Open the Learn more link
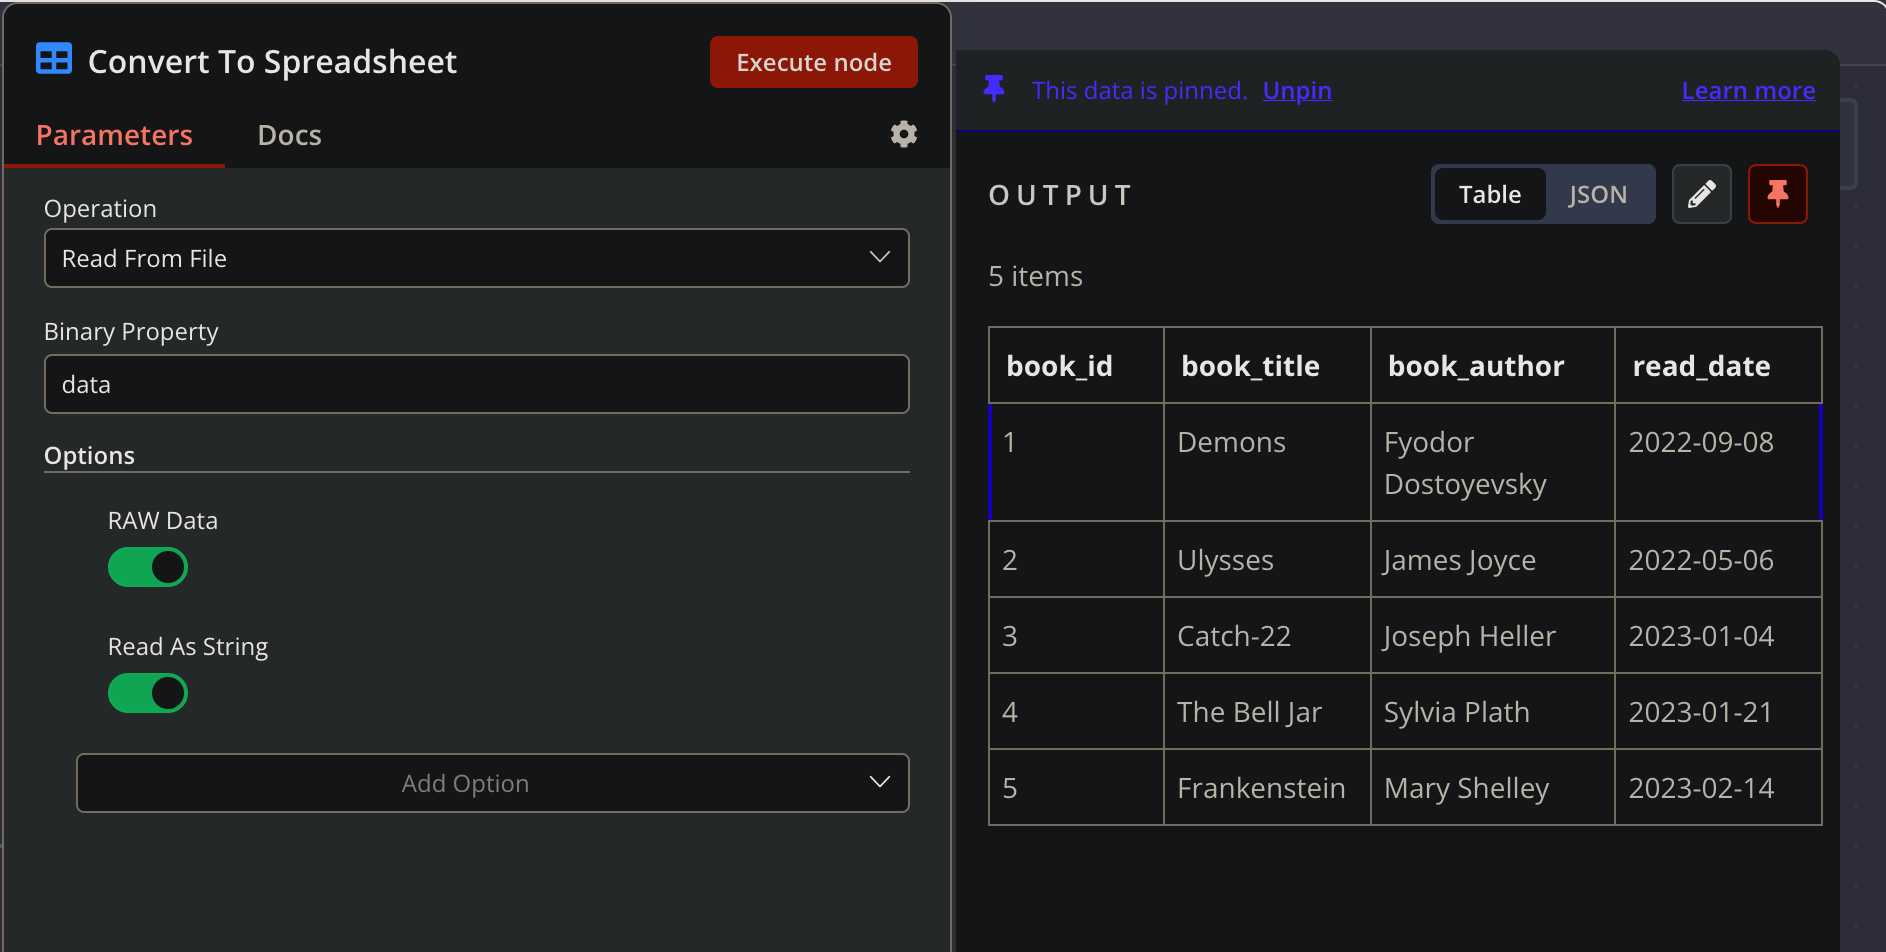 coord(1748,90)
